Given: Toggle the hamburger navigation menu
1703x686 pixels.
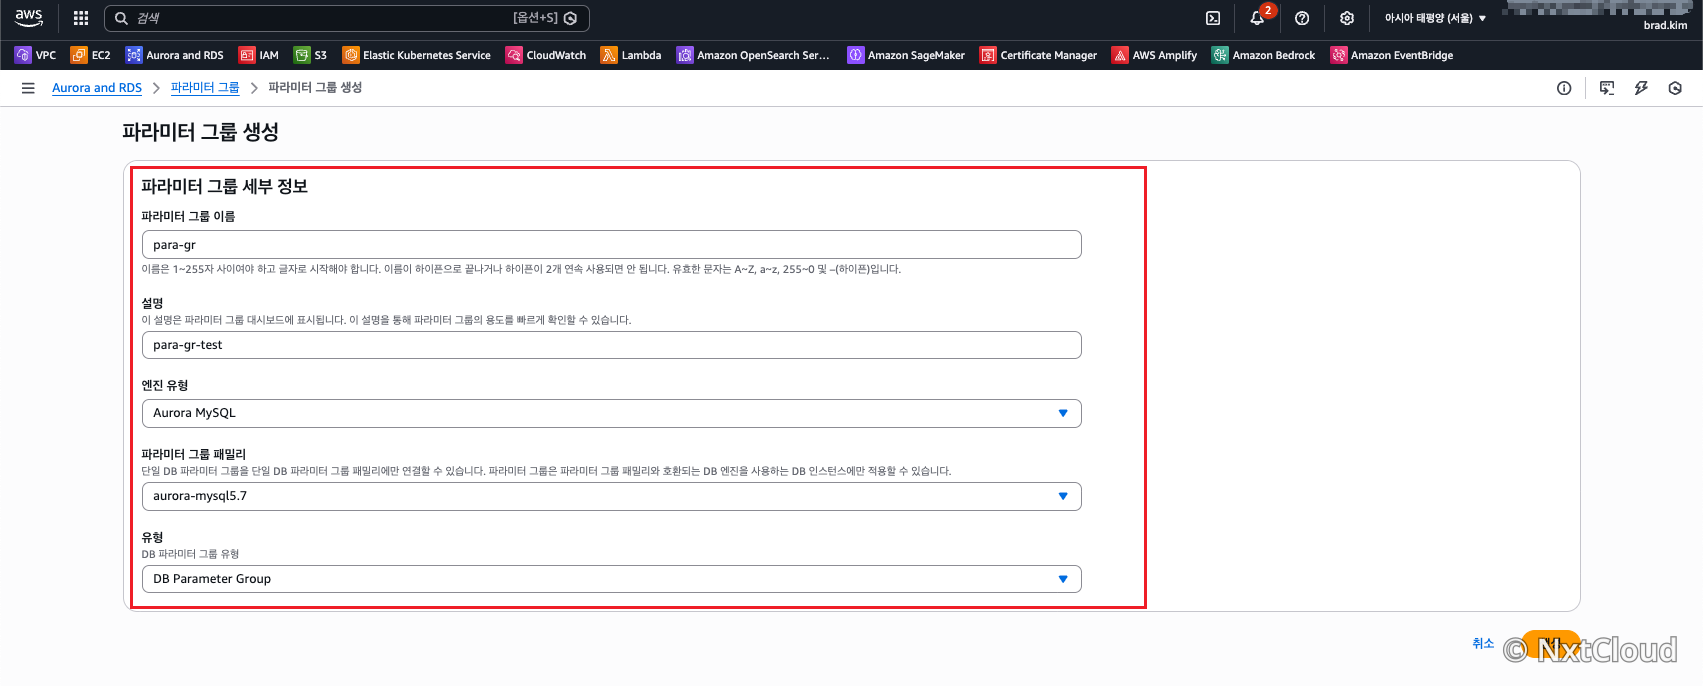Looking at the screenshot, I should (28, 88).
